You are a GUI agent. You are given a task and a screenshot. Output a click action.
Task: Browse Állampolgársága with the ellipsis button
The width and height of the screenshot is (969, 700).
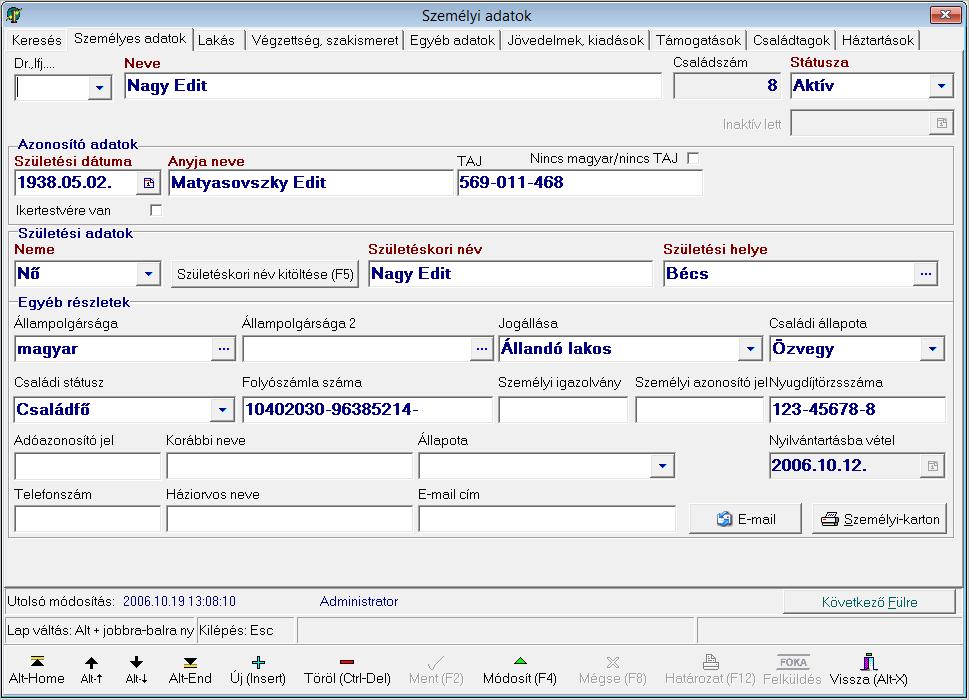tap(224, 349)
